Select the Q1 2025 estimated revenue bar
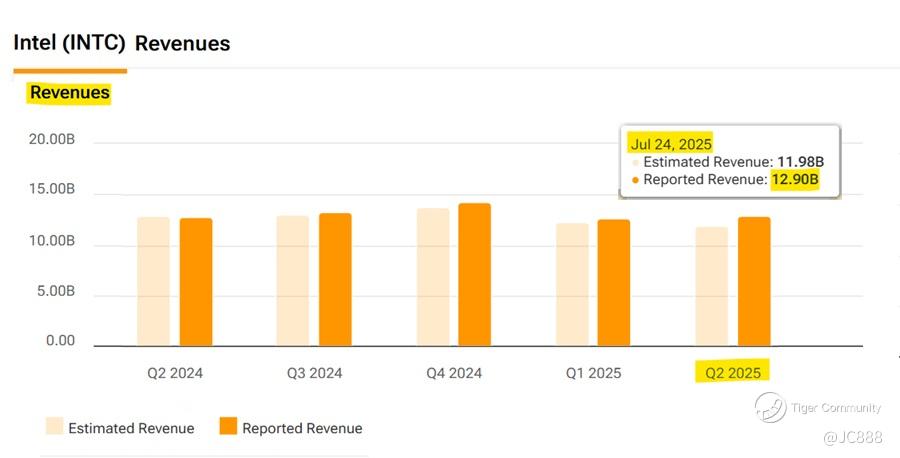Screen dimensions: 900x458 pos(572,285)
